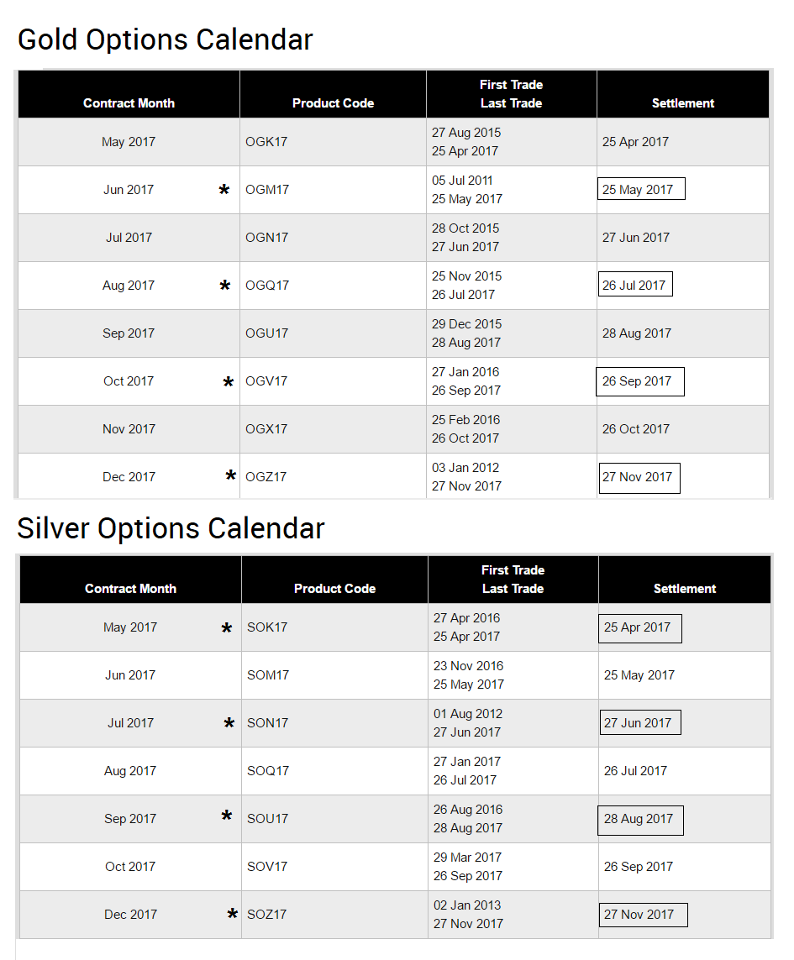
Task: Click the Silver table Settlement column header
Action: point(684,588)
